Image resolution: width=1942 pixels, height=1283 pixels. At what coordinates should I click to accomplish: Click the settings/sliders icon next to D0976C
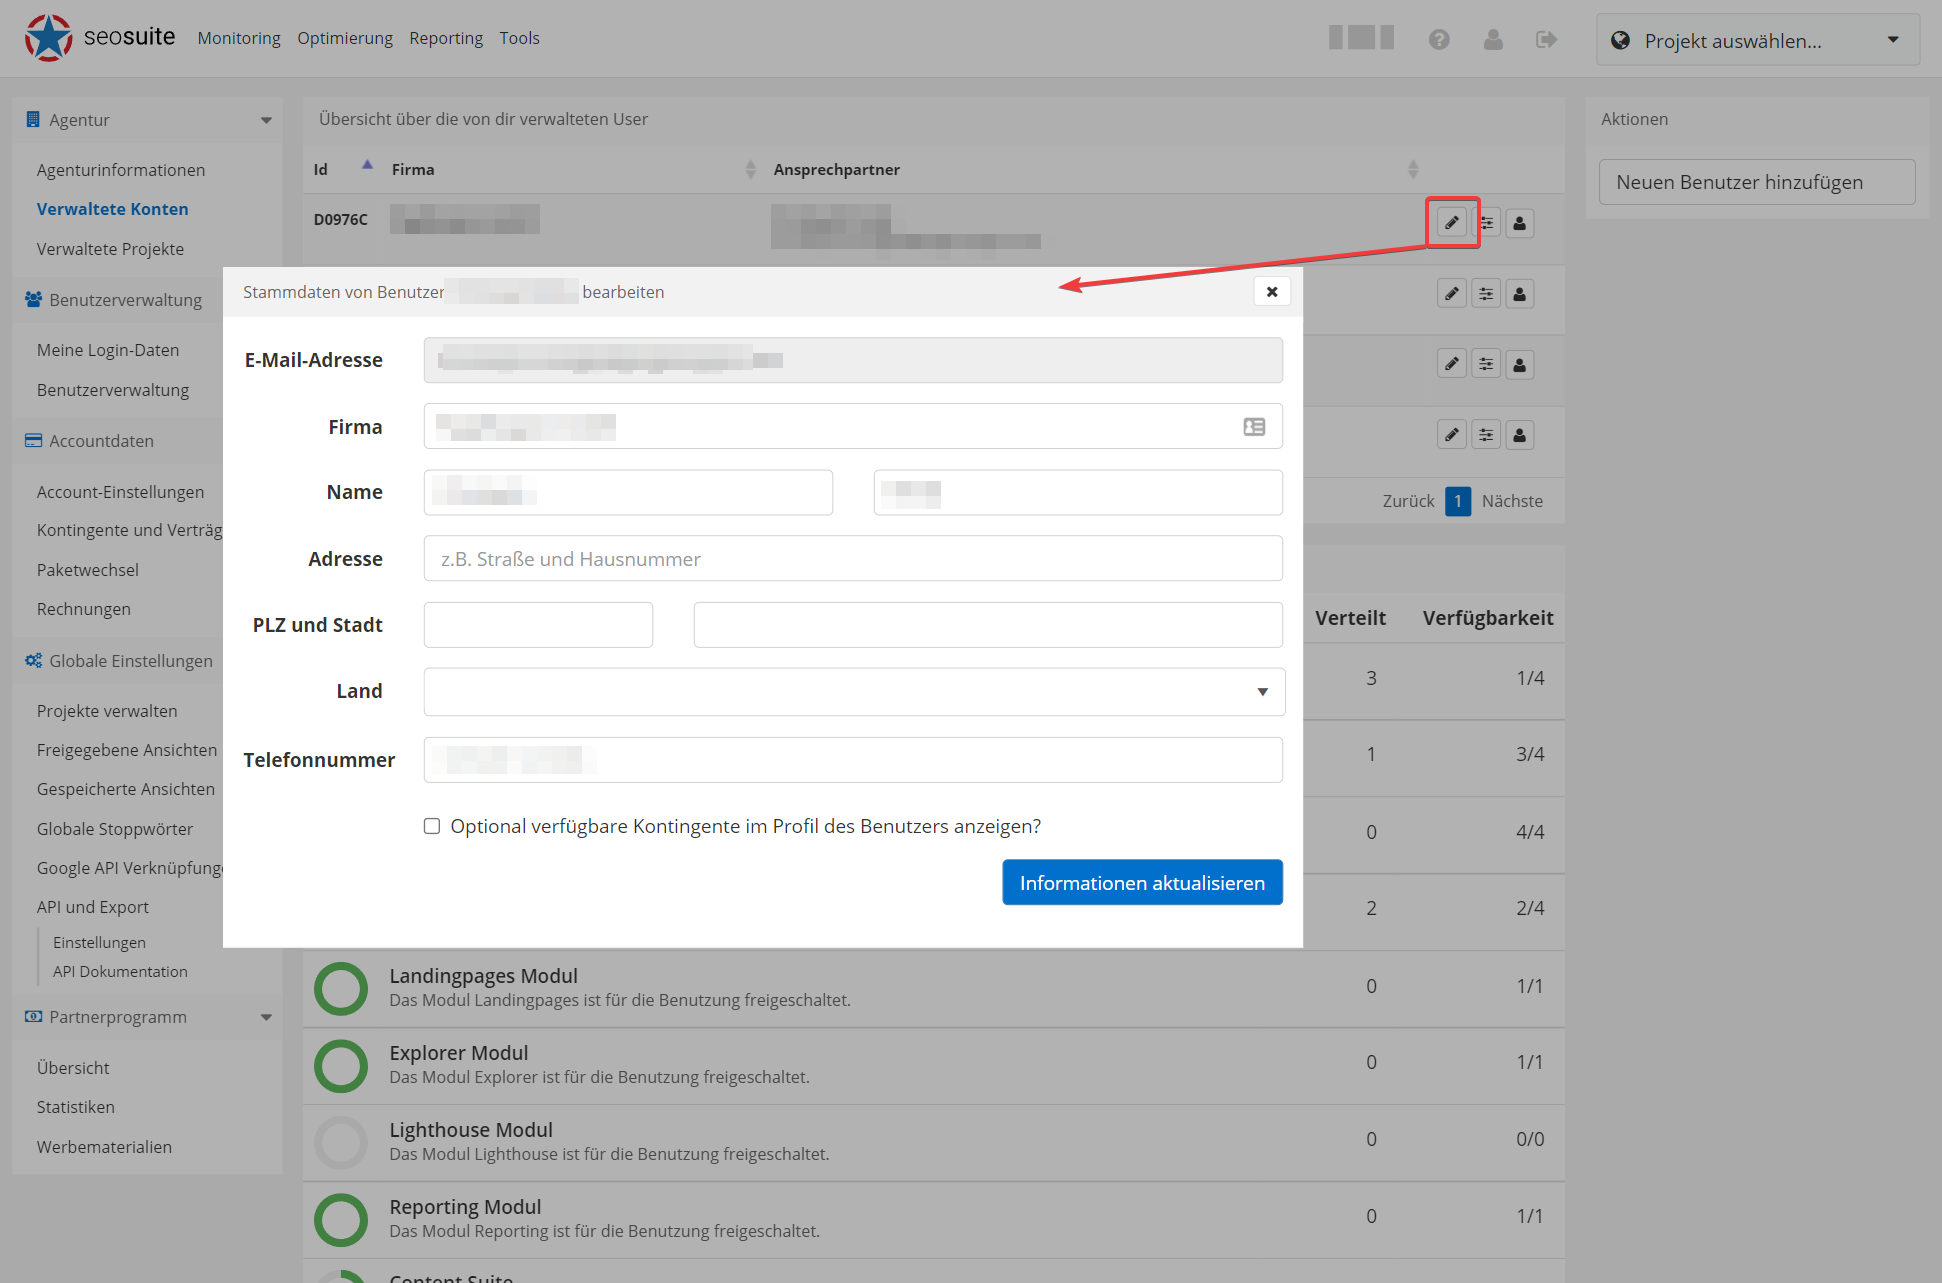(x=1487, y=222)
